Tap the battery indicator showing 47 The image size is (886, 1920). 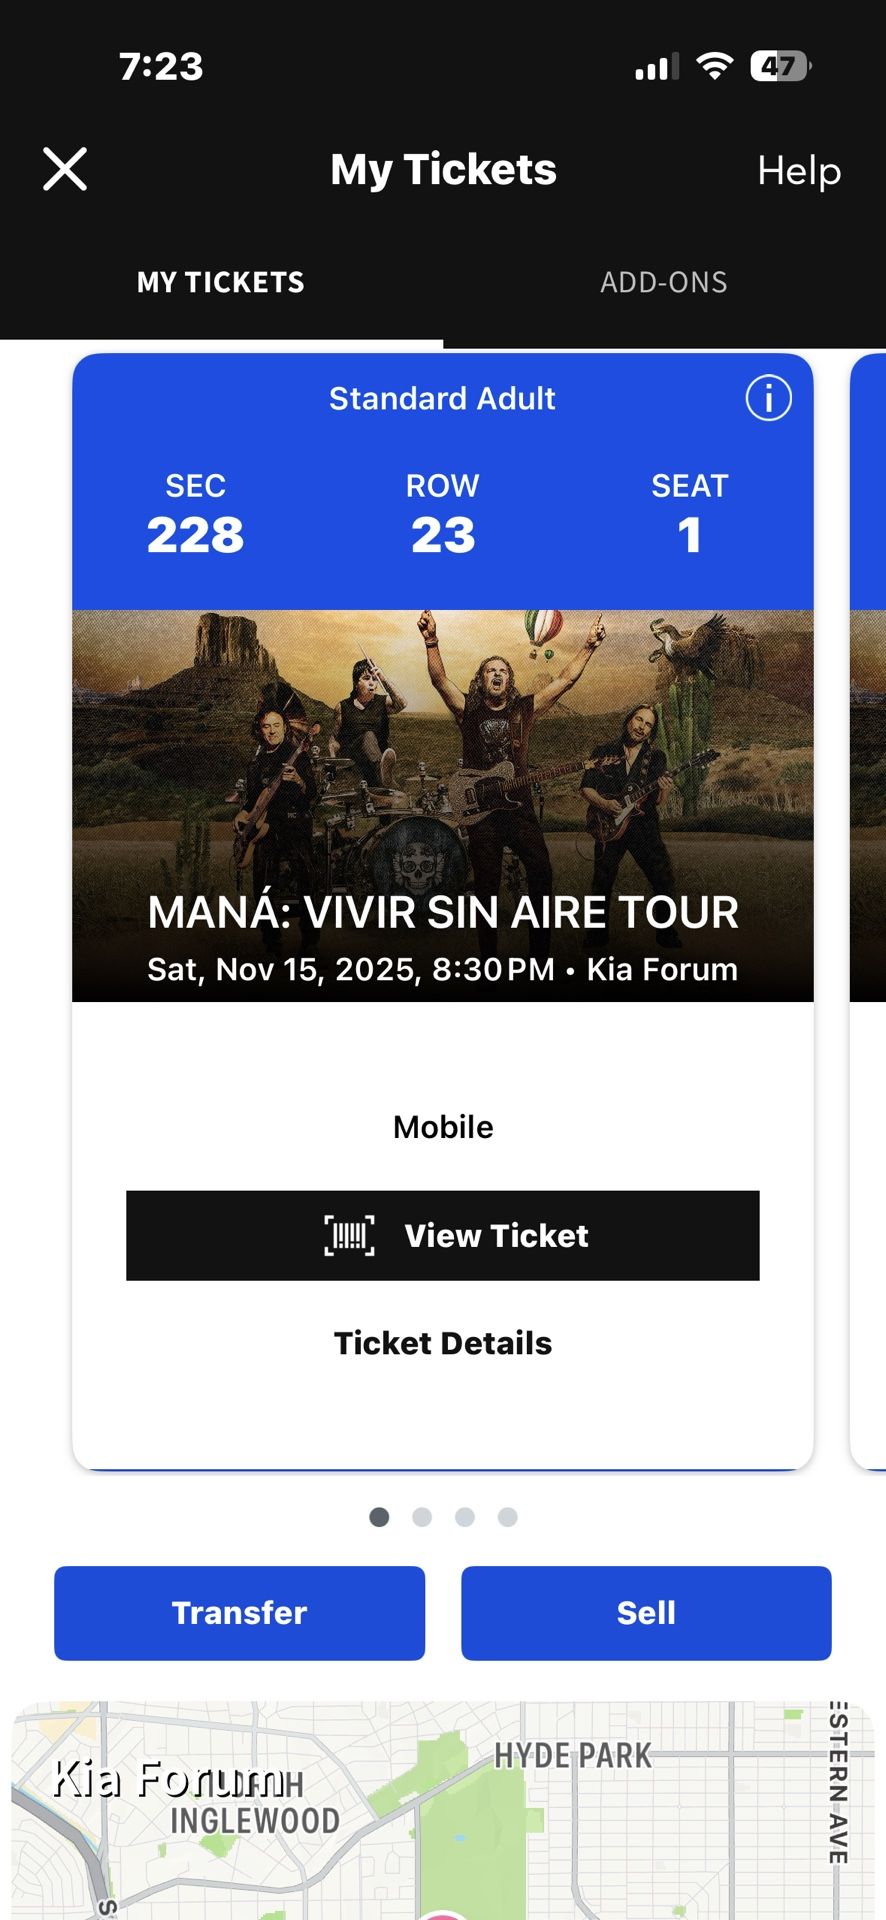pos(775,64)
